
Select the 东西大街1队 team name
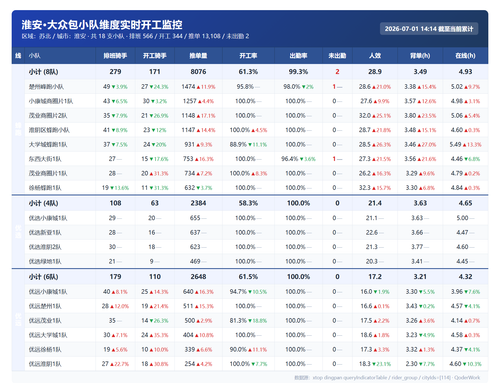coord(45,159)
